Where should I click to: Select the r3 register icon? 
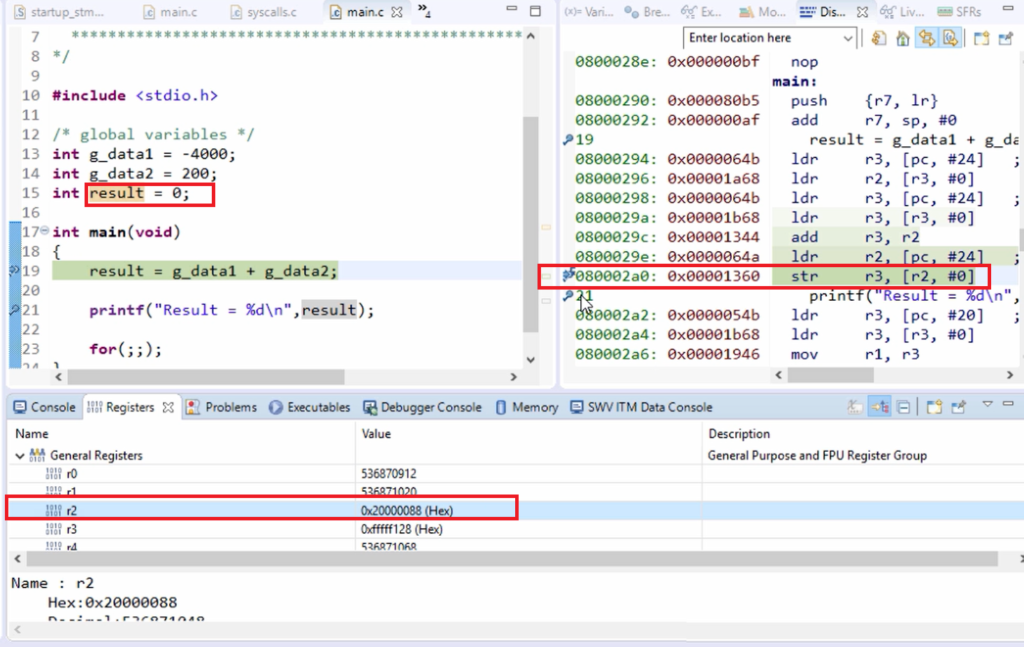tap(54, 529)
